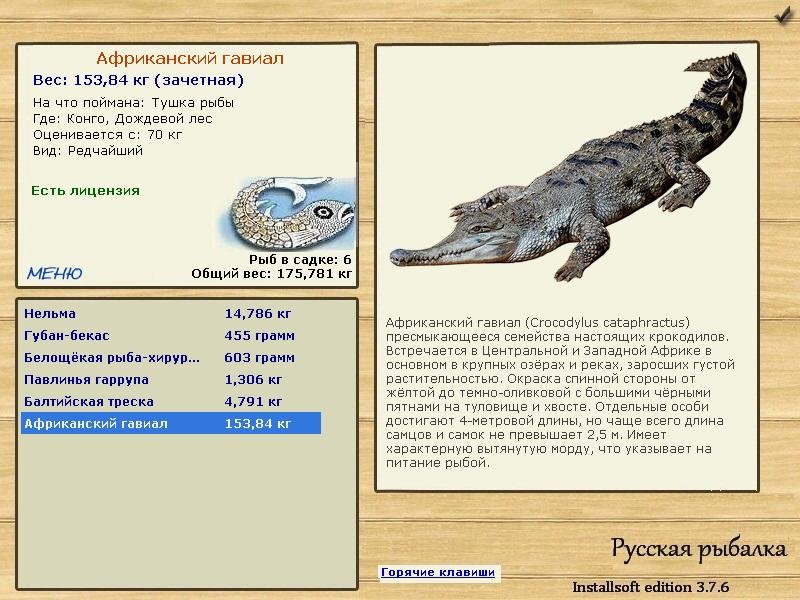800x600 pixels.
Task: Click the Есть лицензия label
Action: pyautogui.click(x=85, y=190)
